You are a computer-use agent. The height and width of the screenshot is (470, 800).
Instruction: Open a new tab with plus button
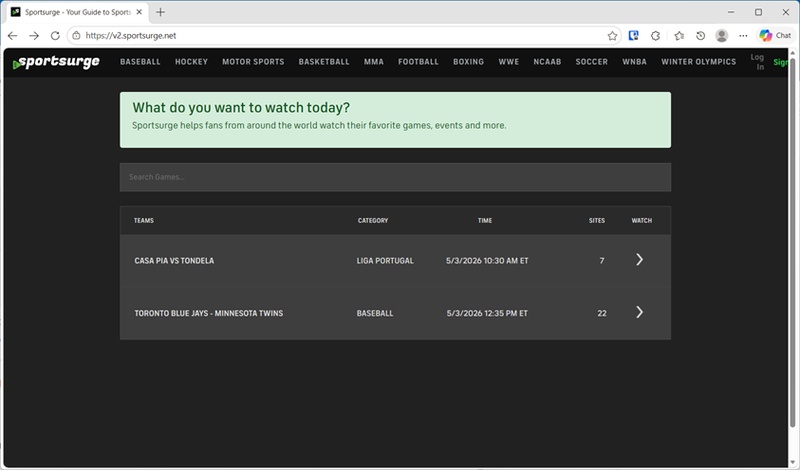(x=160, y=12)
